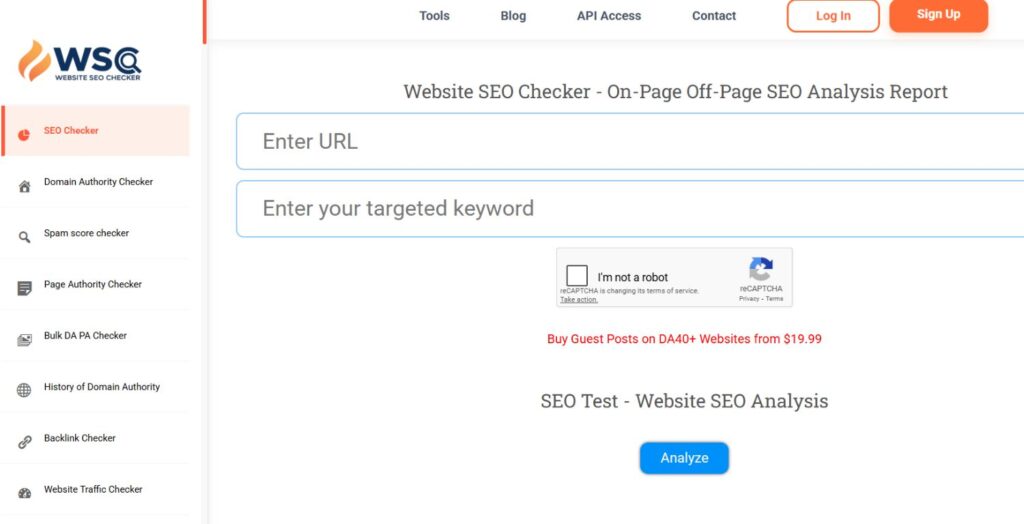Click the document icon beside Page Authority Checker

[24, 288]
